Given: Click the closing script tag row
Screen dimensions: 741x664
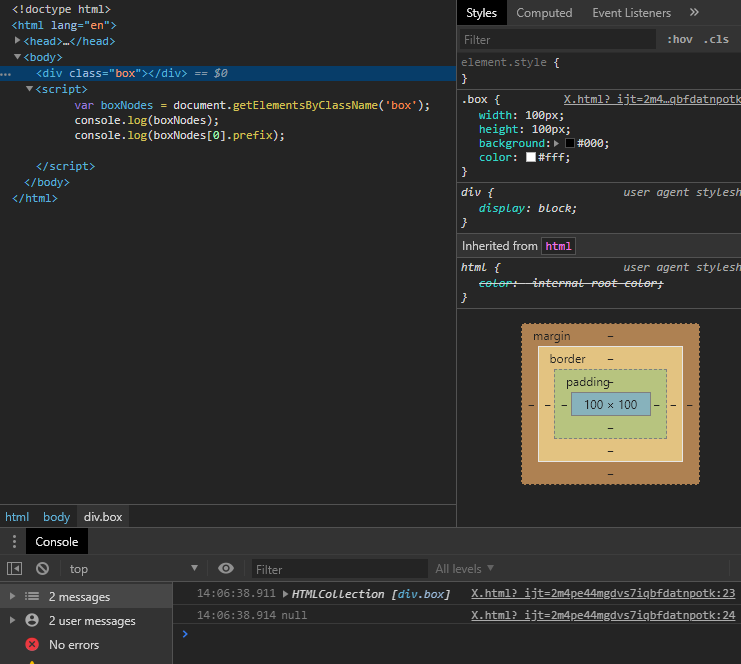Looking at the screenshot, I should point(66,166).
